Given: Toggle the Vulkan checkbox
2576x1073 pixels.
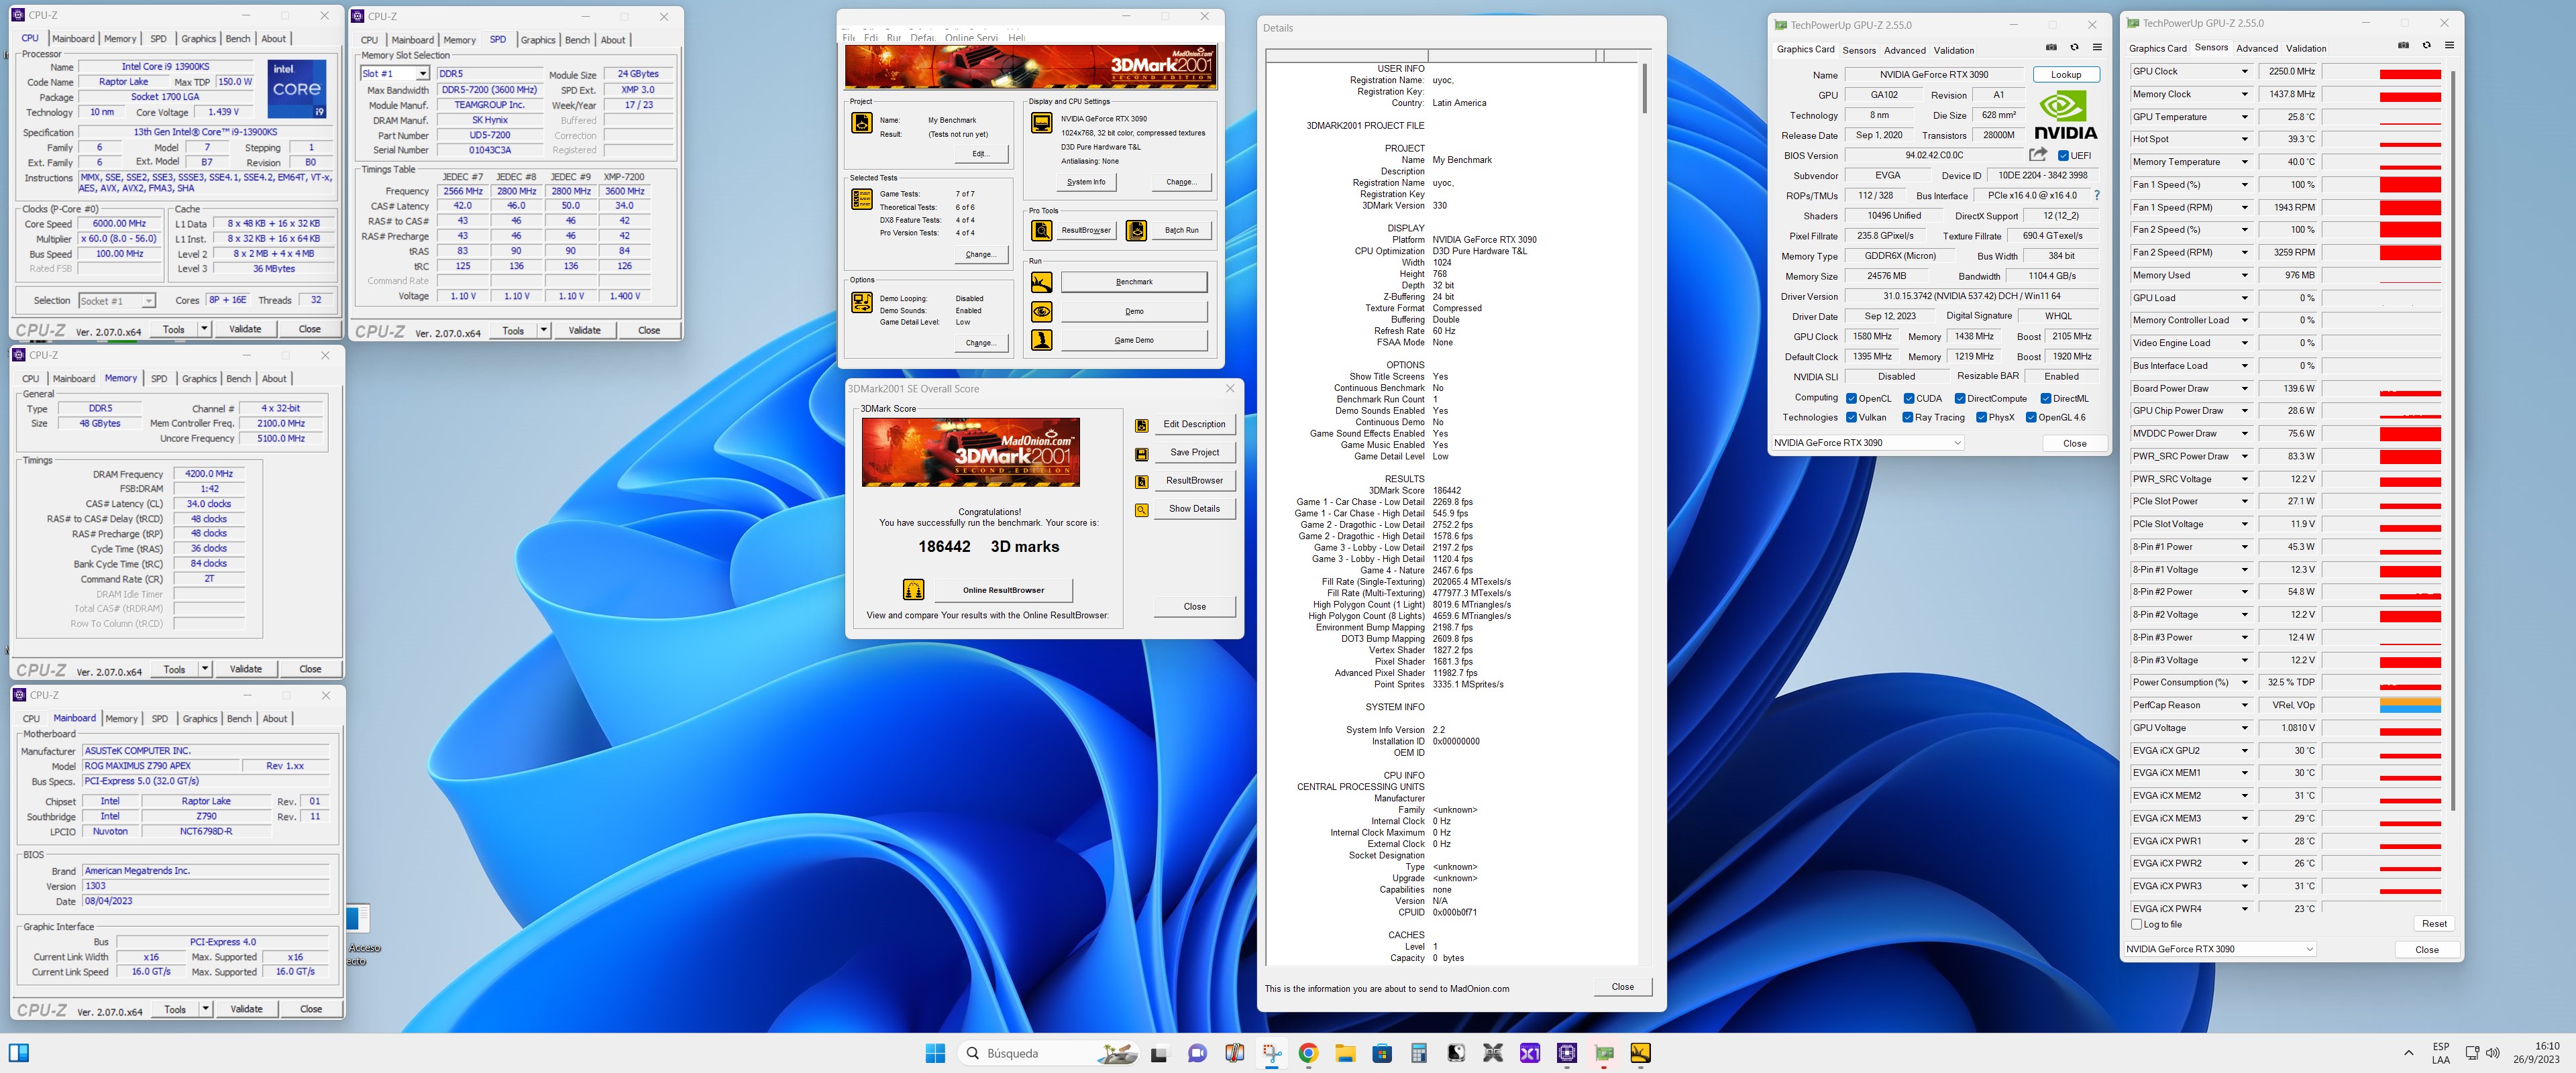Looking at the screenshot, I should [1851, 418].
